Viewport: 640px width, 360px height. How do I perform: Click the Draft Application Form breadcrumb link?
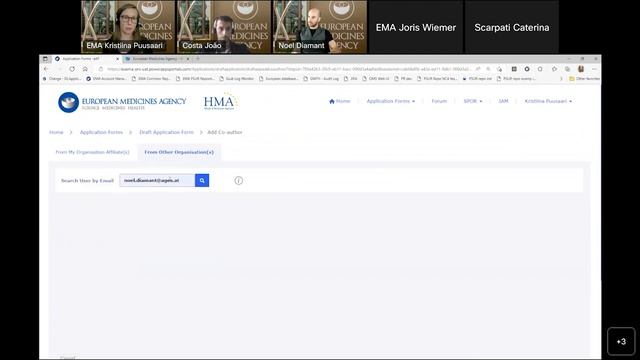pos(167,132)
